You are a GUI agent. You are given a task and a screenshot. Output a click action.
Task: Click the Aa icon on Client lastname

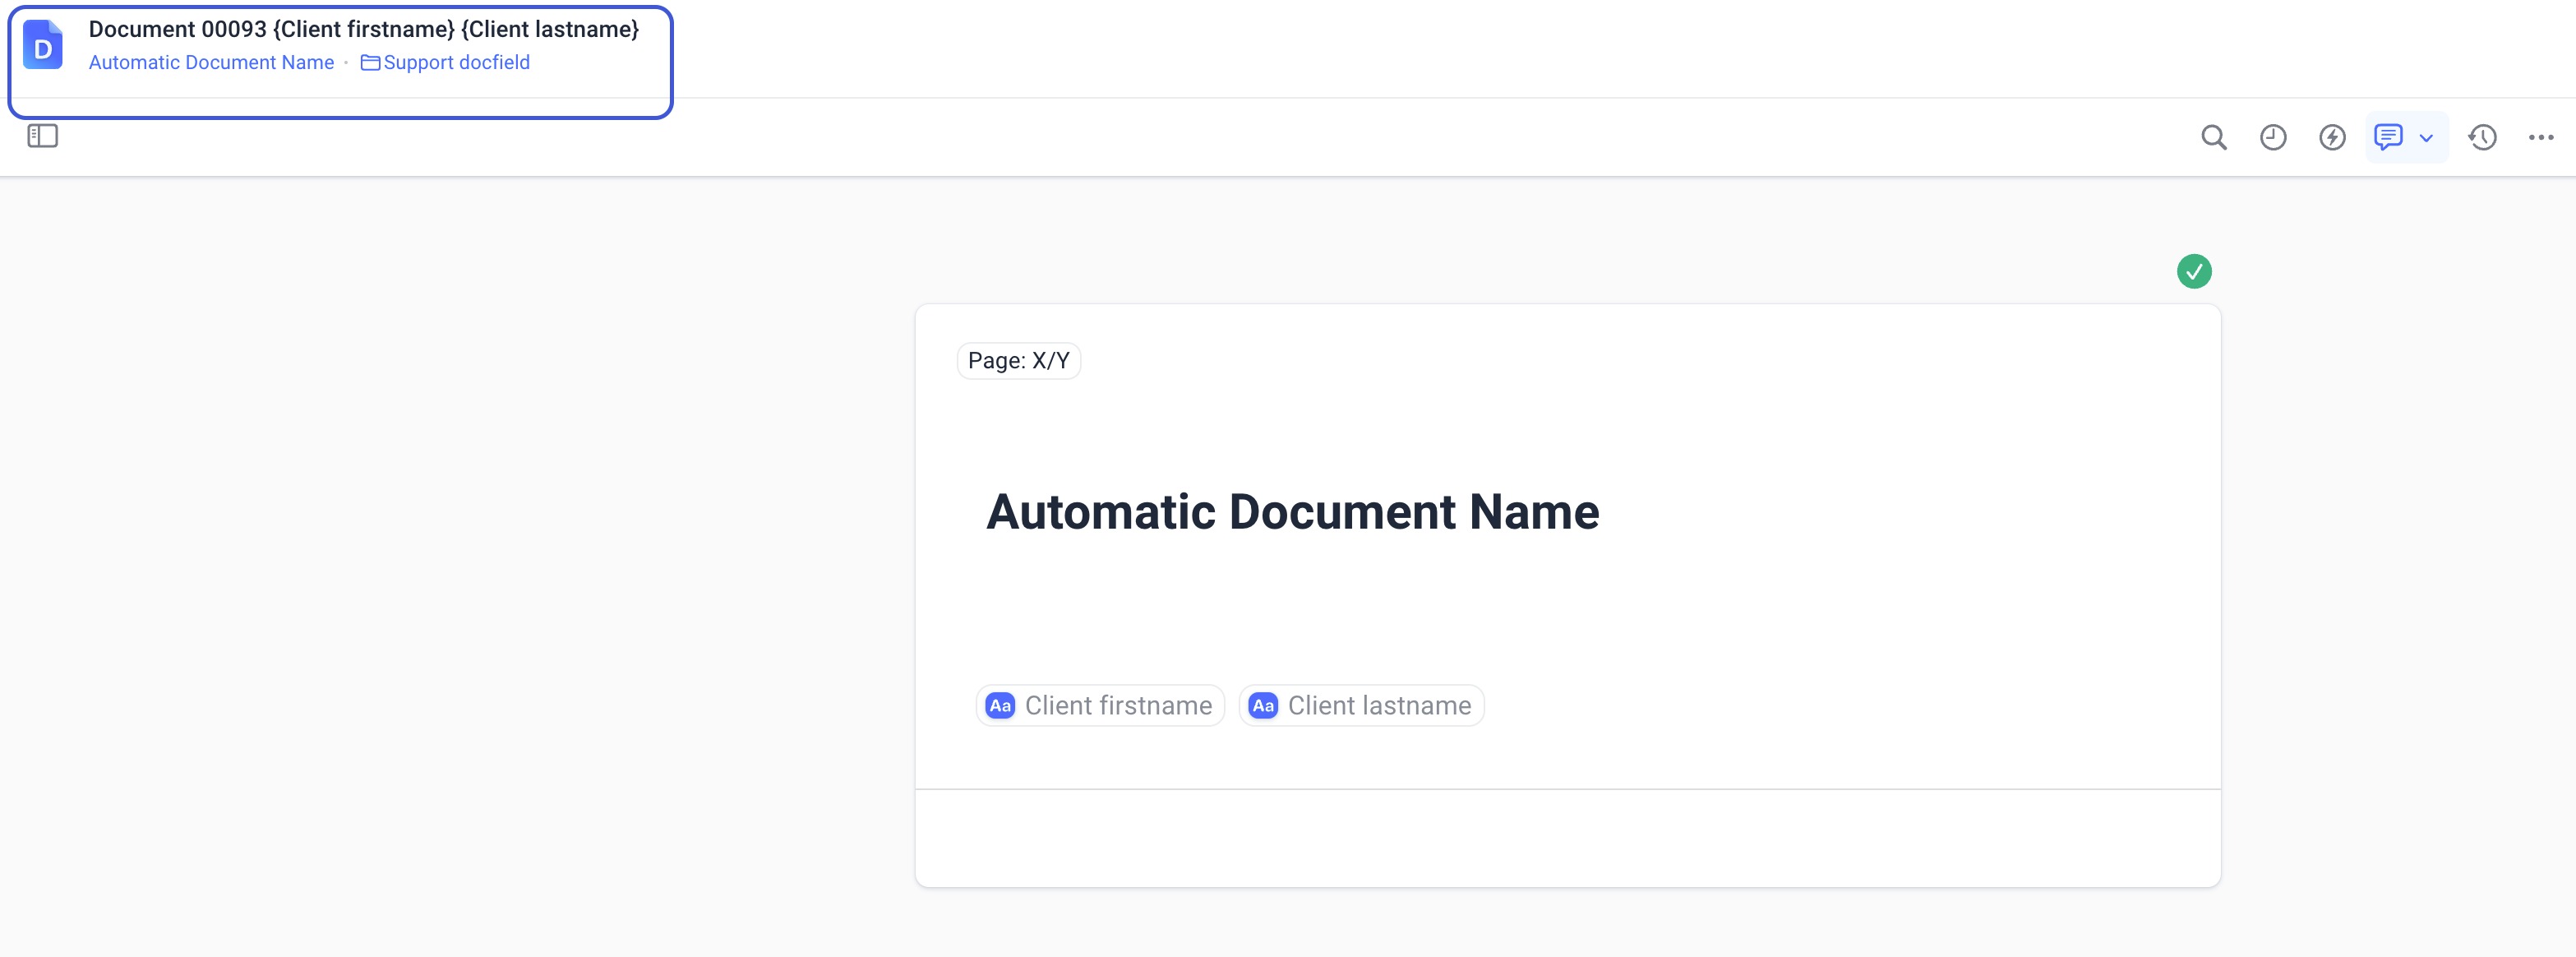click(1262, 705)
